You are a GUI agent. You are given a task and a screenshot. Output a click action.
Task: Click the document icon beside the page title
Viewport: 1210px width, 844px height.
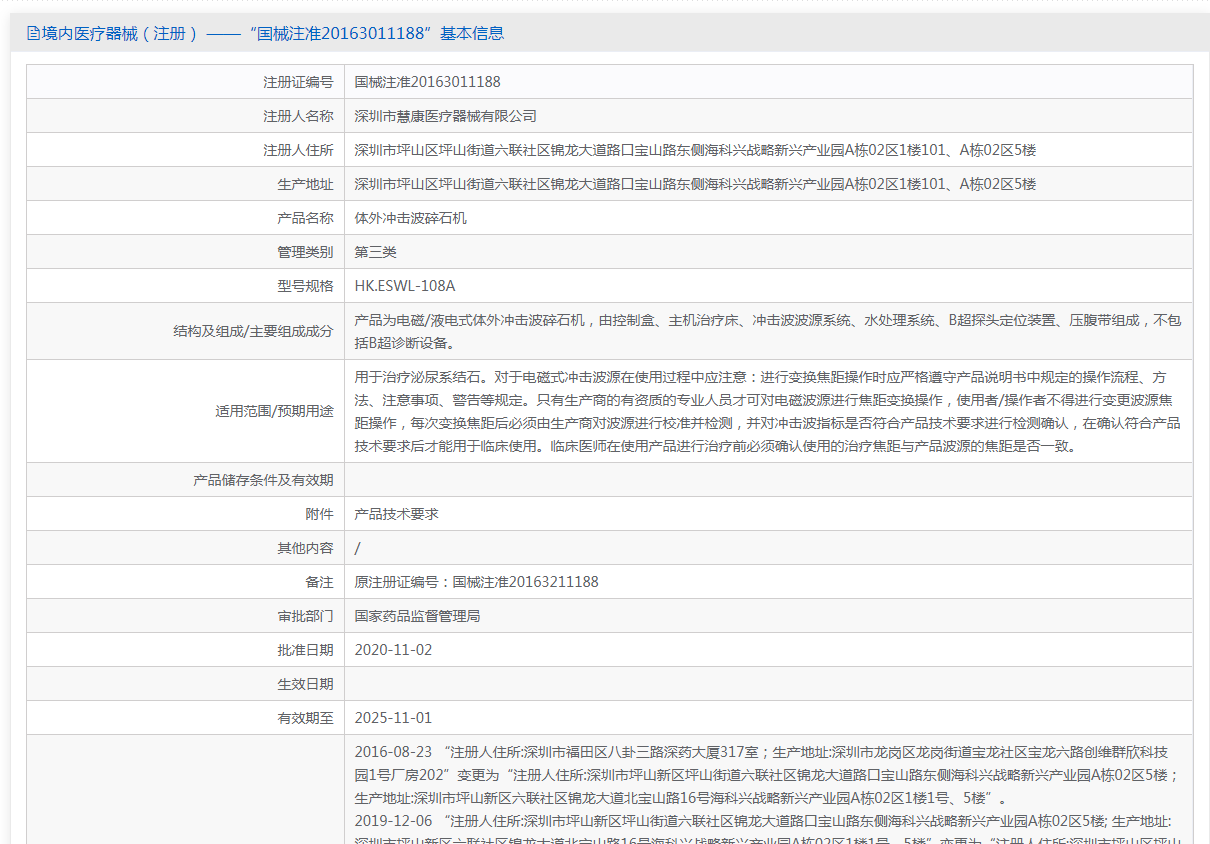click(34, 34)
